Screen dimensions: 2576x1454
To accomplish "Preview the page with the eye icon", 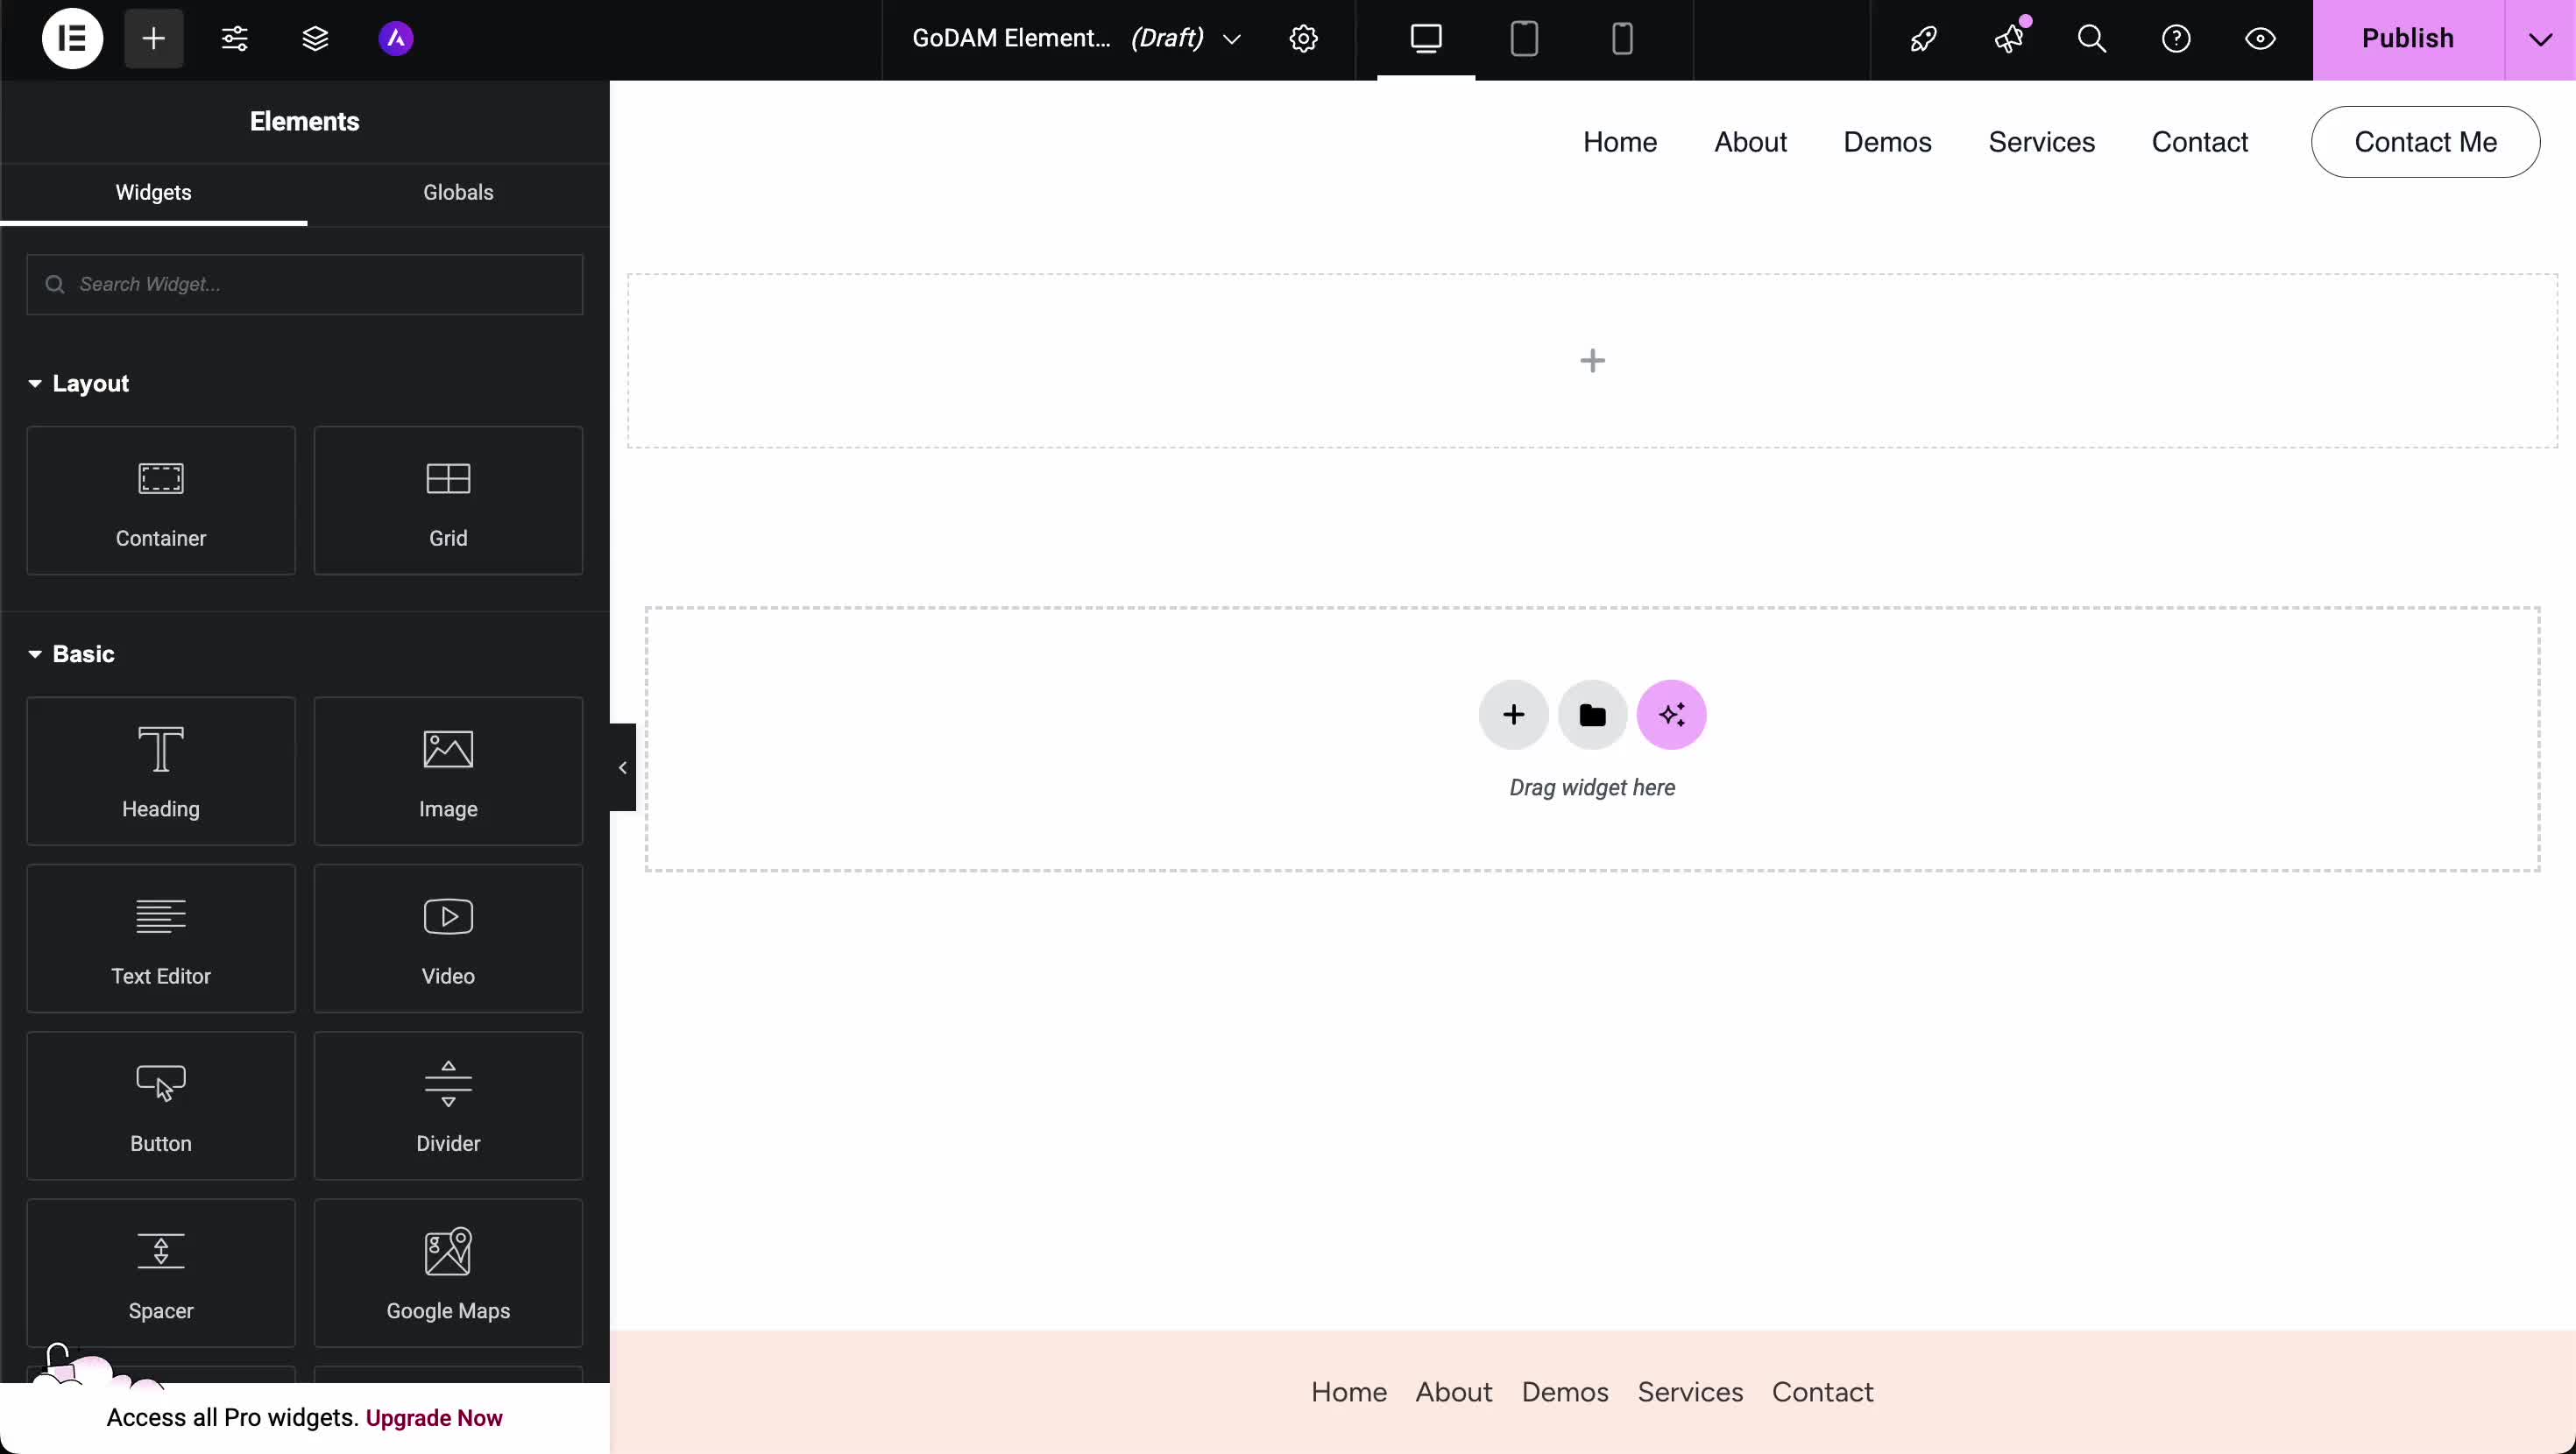I will click(x=2260, y=39).
